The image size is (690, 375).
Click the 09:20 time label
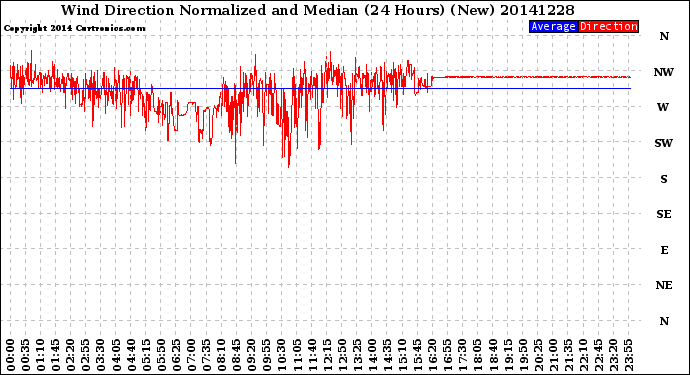point(252,355)
